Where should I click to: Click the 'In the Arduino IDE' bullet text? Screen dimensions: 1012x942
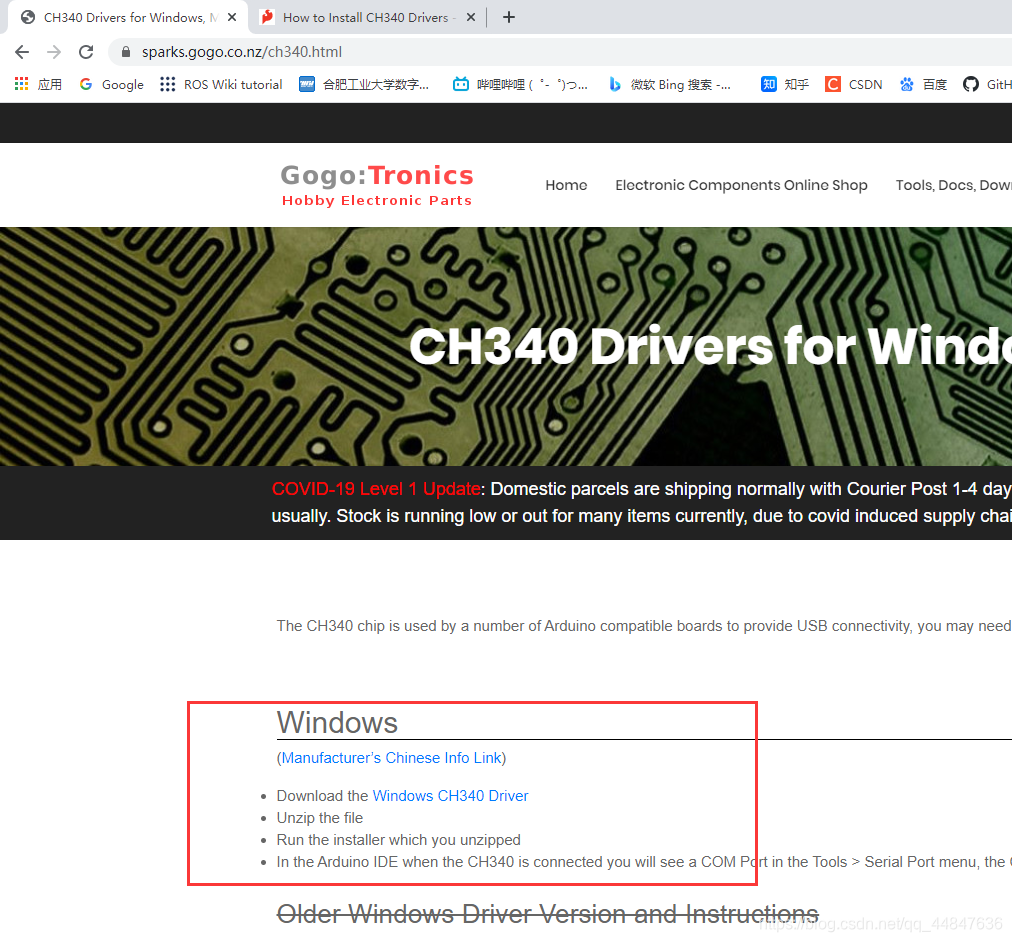[x=643, y=861]
